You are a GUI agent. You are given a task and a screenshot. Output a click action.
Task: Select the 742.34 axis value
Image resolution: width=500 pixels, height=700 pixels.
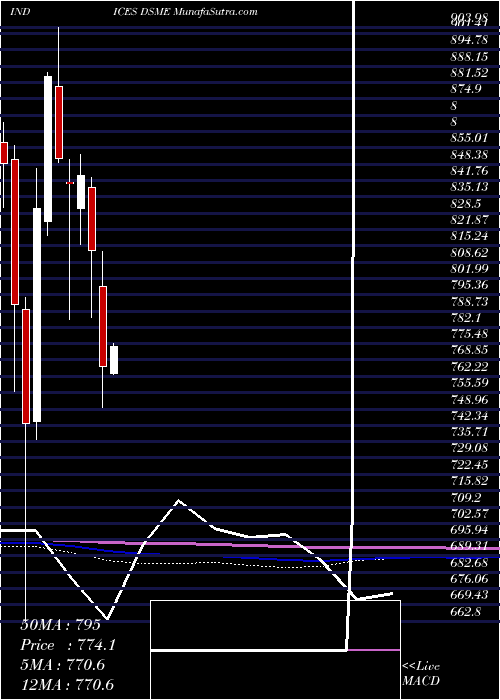[469, 416]
